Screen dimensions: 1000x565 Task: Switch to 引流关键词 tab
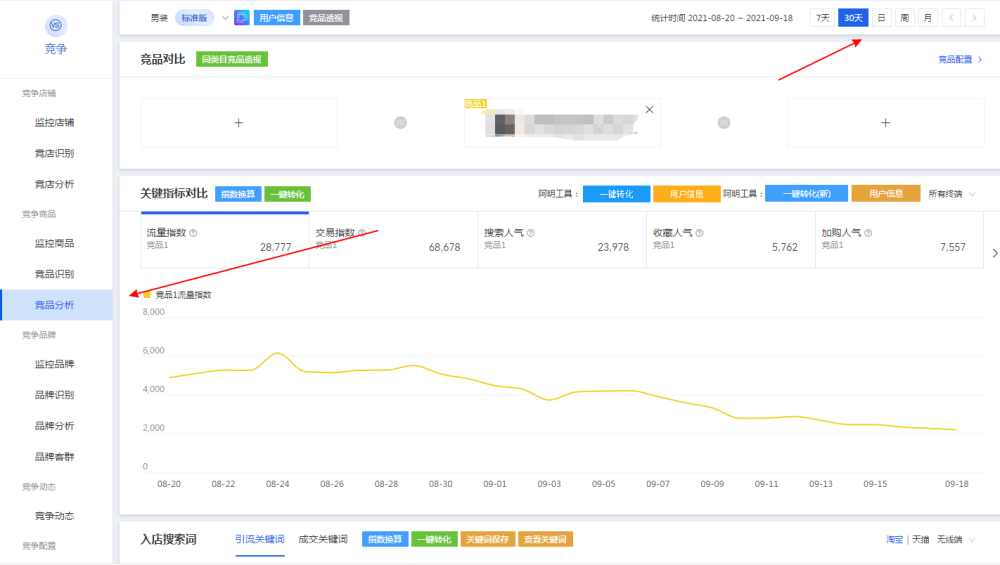click(x=260, y=539)
